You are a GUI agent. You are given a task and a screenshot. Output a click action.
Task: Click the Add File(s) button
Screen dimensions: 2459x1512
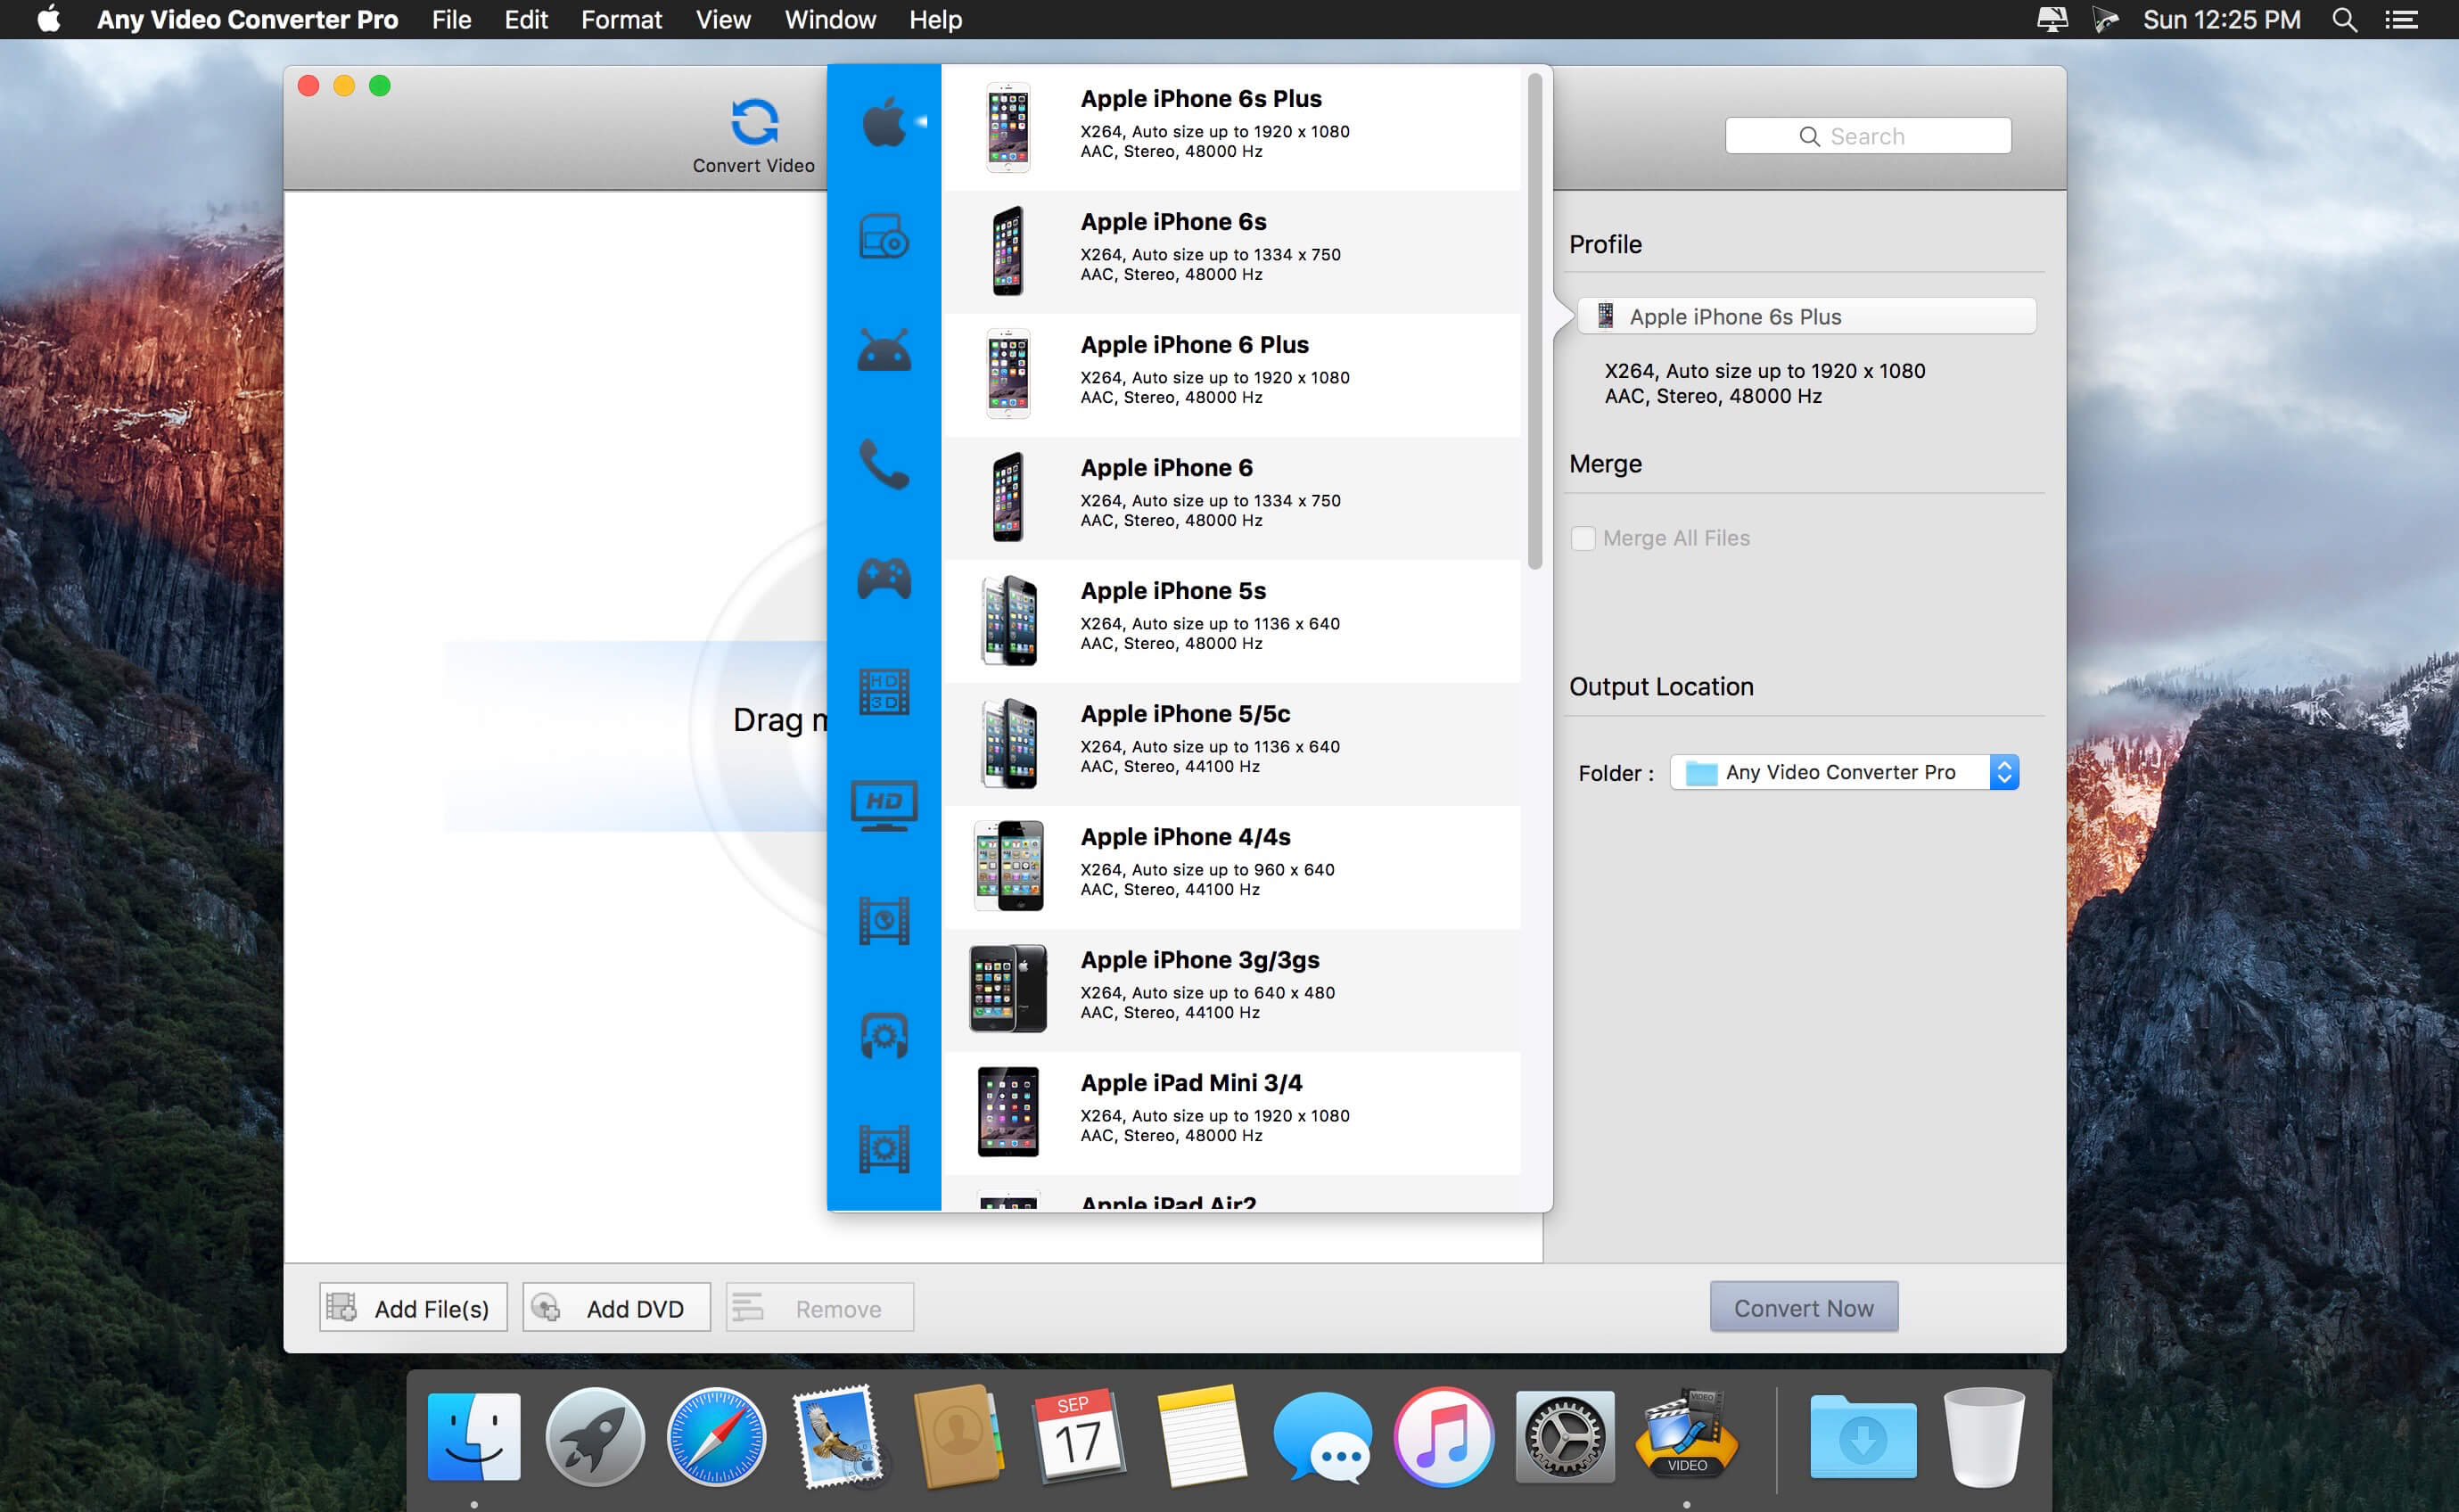click(x=411, y=1307)
